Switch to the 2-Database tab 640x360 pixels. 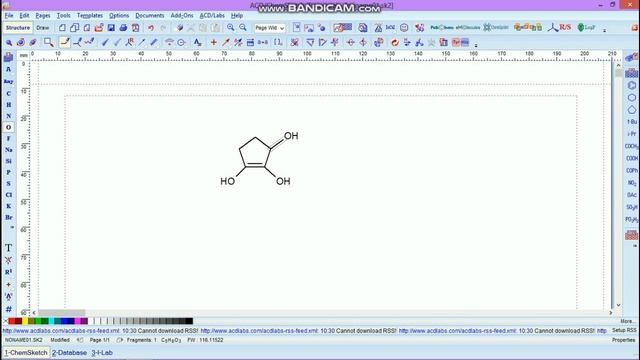pyautogui.click(x=69, y=353)
